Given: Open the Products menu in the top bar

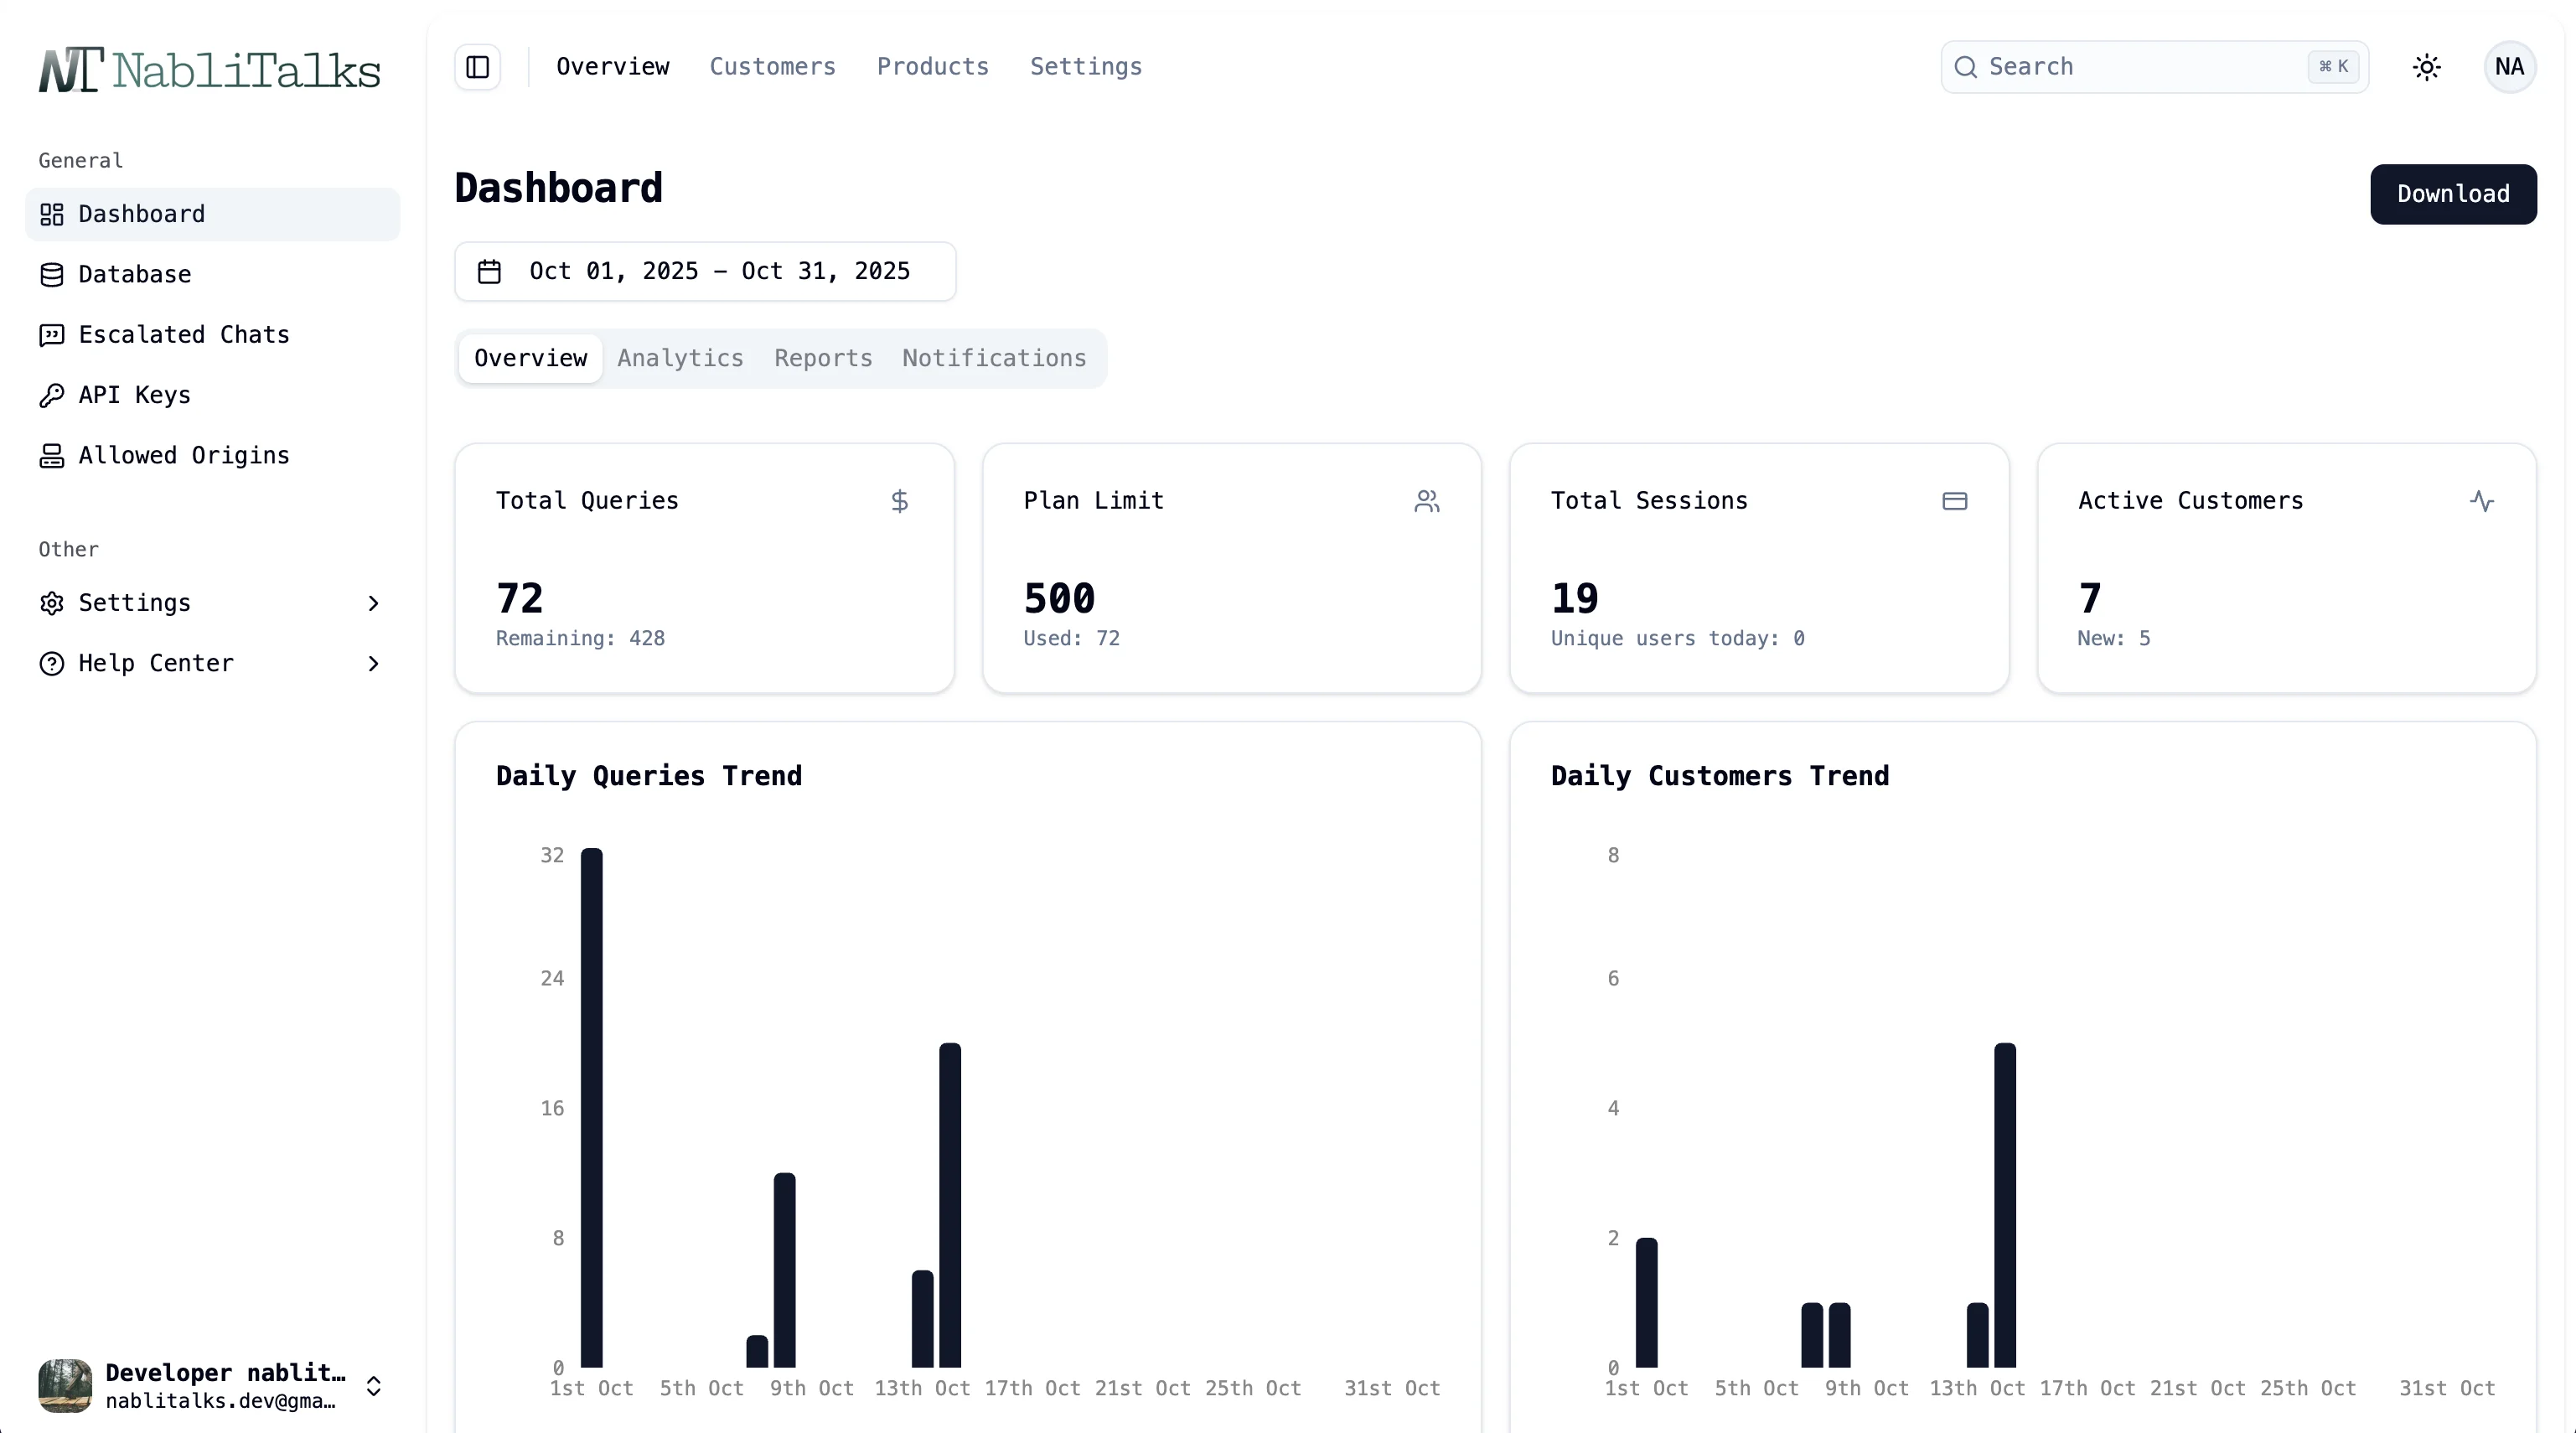Looking at the screenshot, I should click(931, 66).
